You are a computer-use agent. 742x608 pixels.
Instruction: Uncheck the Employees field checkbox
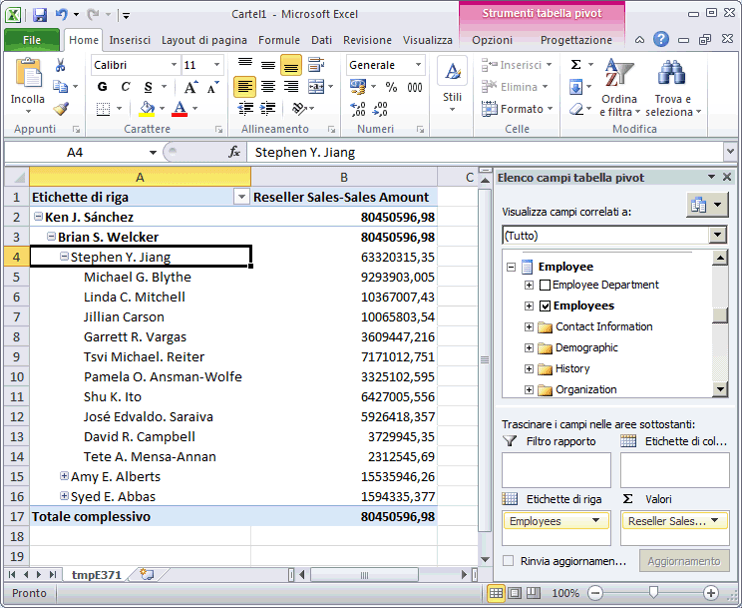tap(545, 306)
